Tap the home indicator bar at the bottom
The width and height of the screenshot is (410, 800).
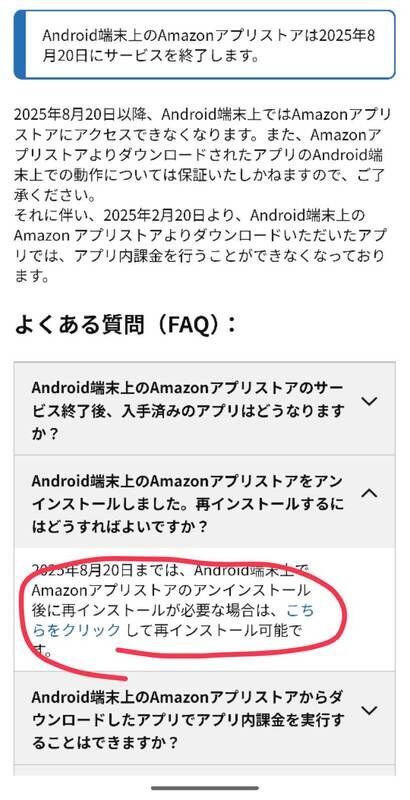(205, 788)
